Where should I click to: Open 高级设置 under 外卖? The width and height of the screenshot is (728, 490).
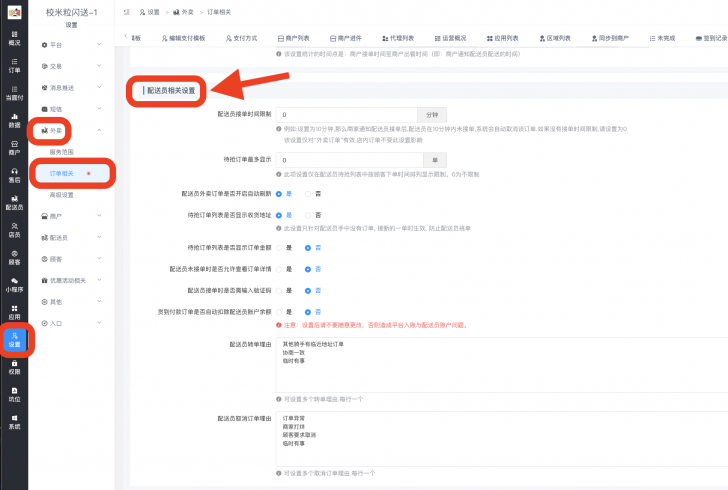62,195
